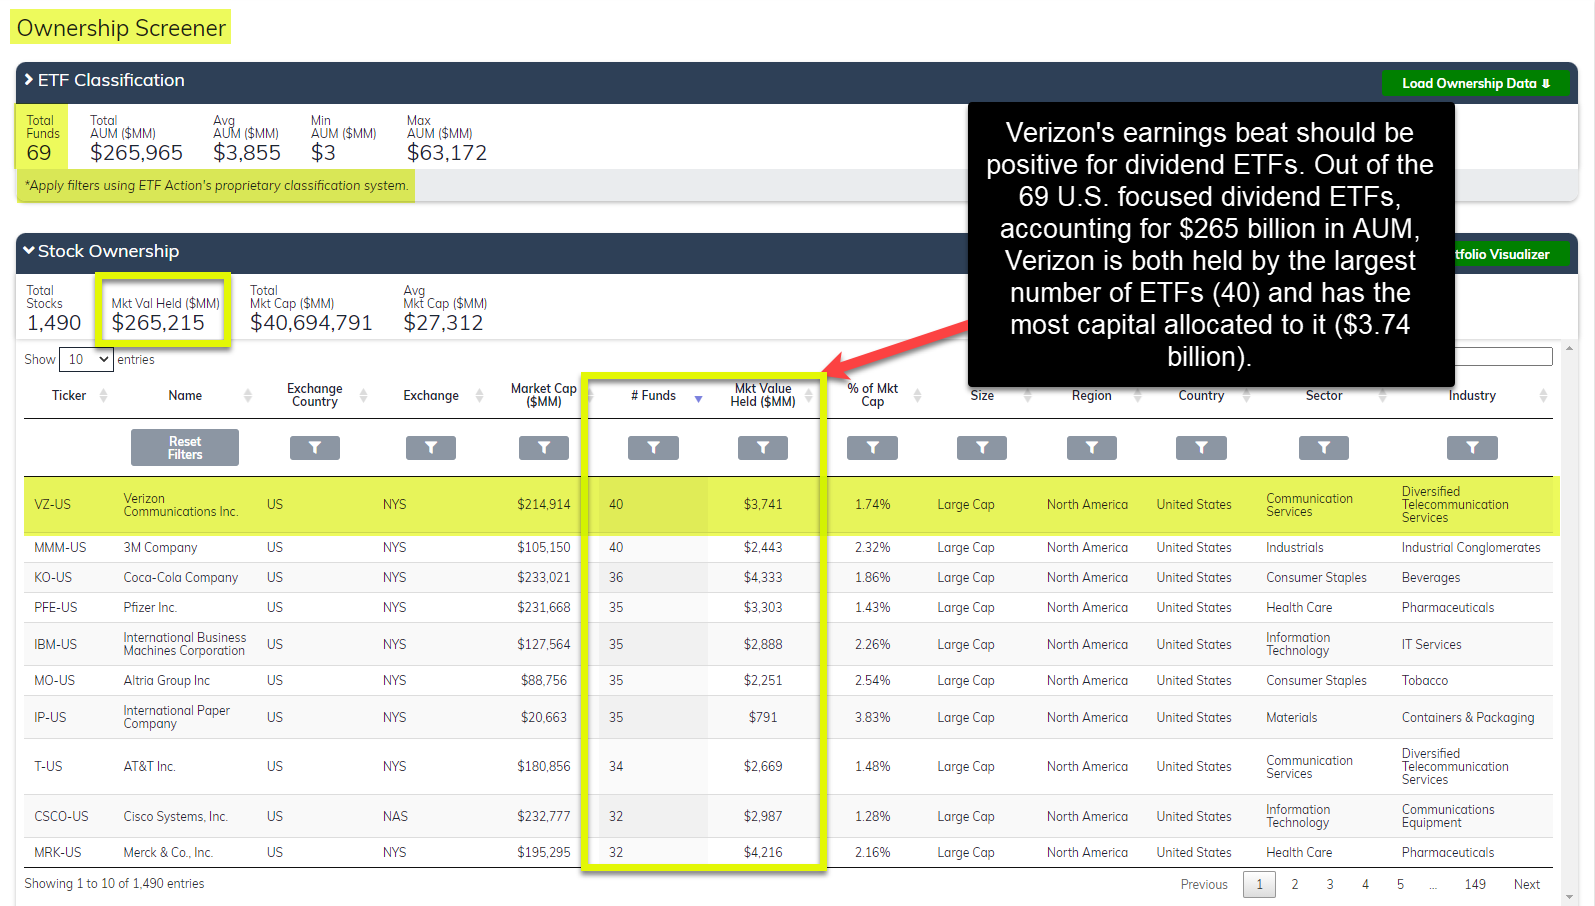This screenshot has width=1595, height=906.
Task: Open the % of Mkt Cap filter
Action: pos(872,448)
